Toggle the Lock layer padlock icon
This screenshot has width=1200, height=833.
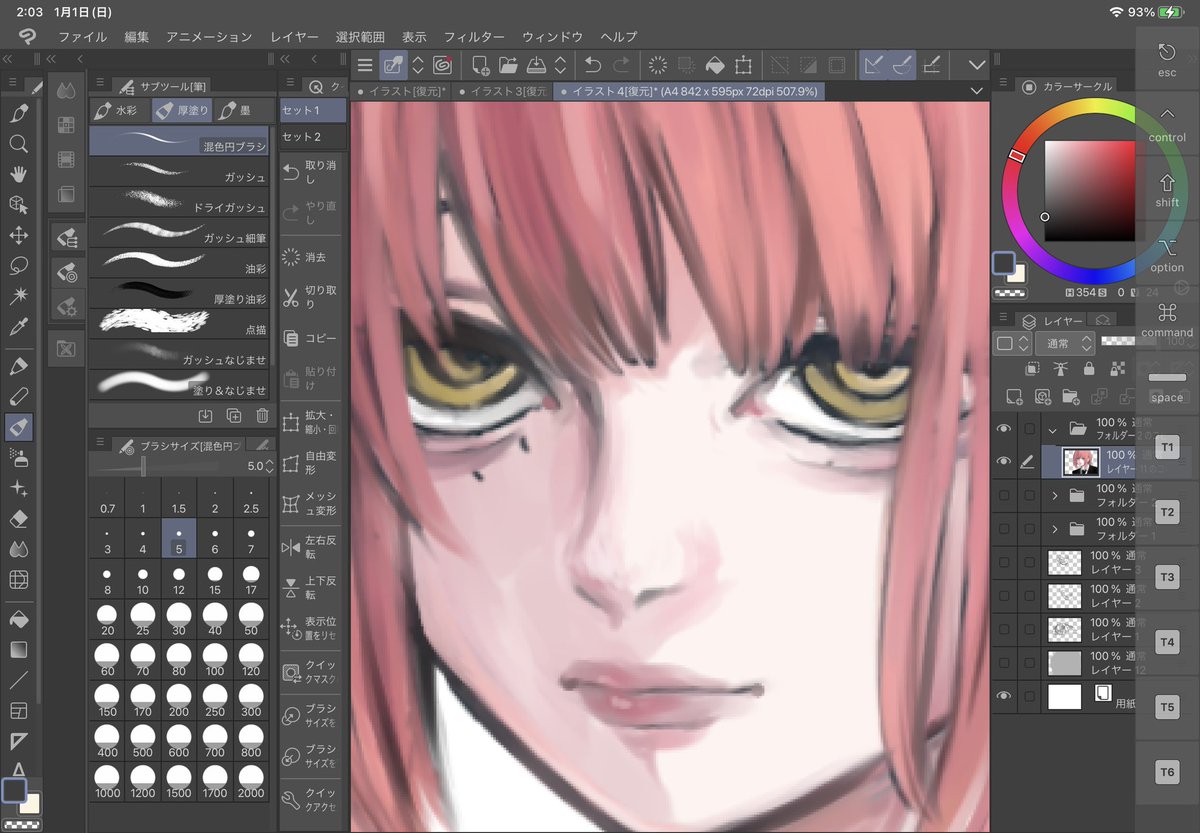1088,370
